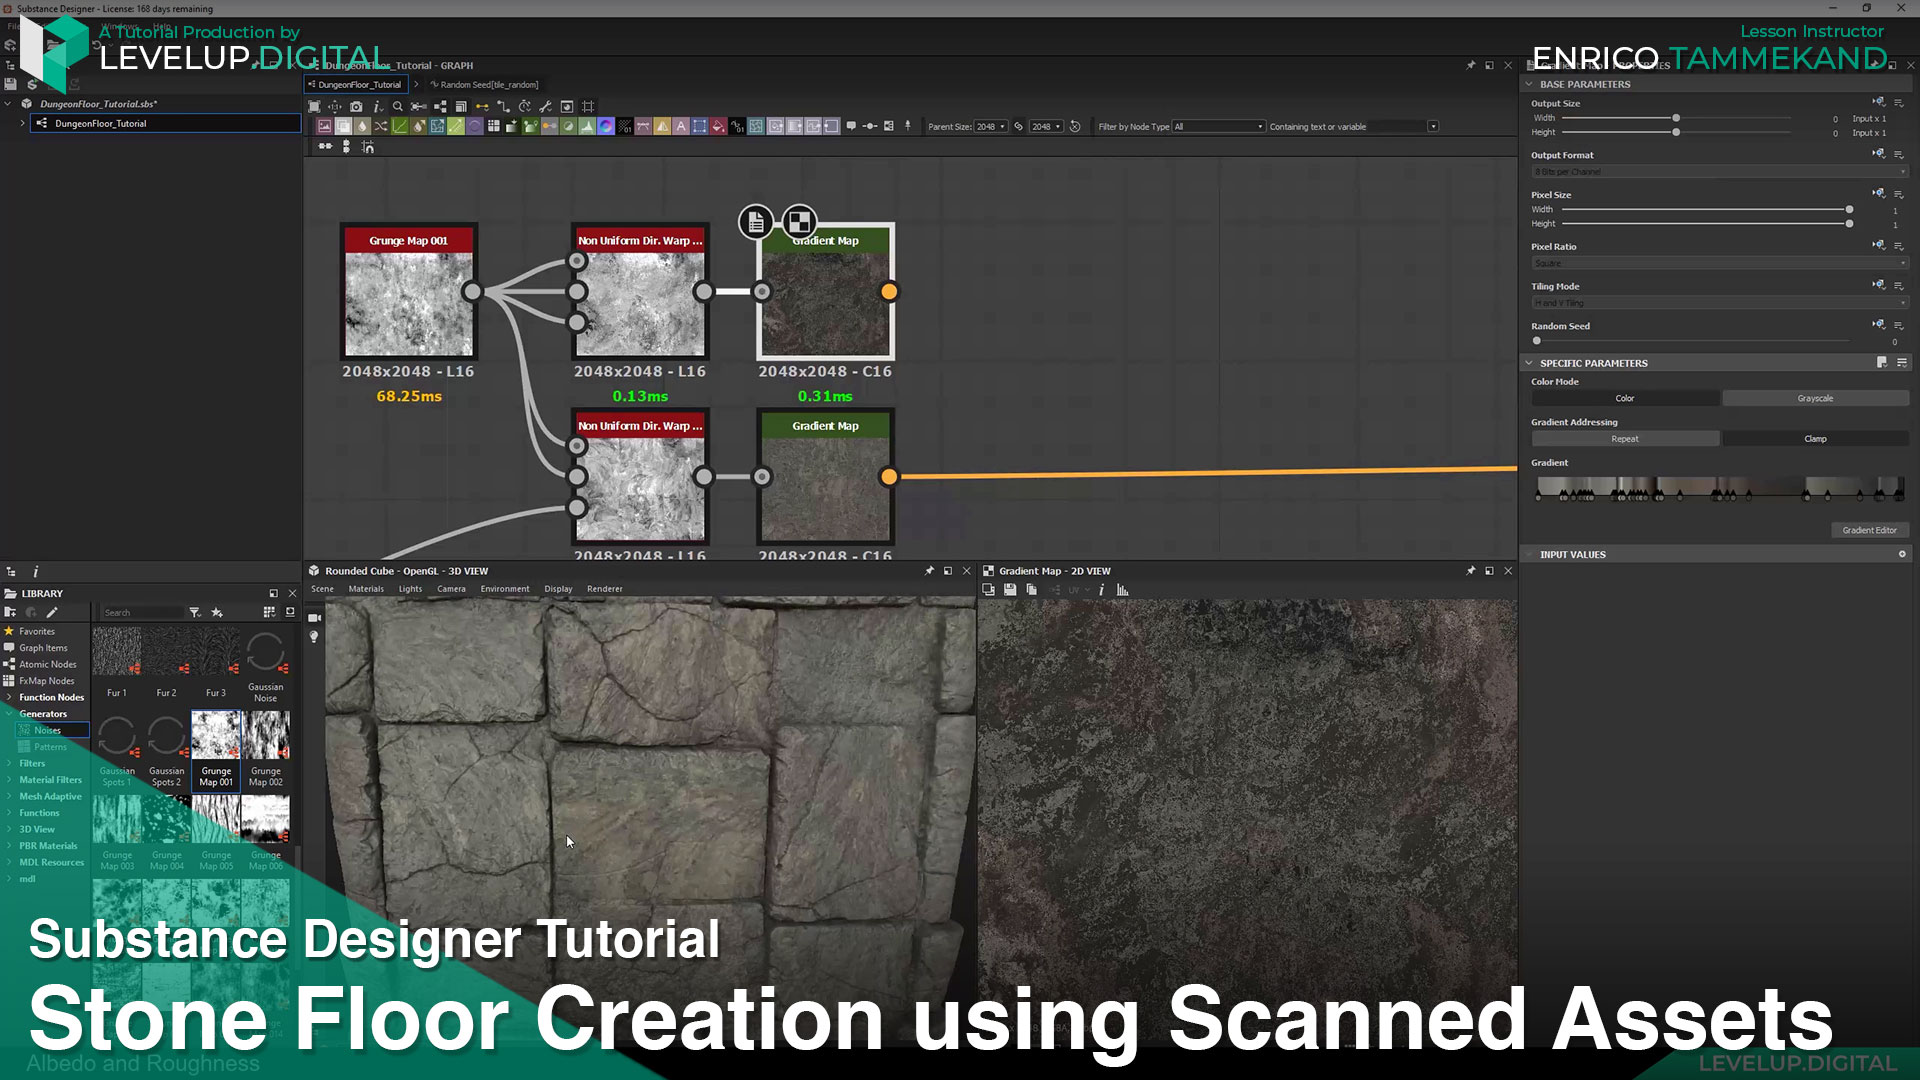Add a Curve node from toolbar
The image size is (1920, 1080).
pyautogui.click(x=400, y=126)
